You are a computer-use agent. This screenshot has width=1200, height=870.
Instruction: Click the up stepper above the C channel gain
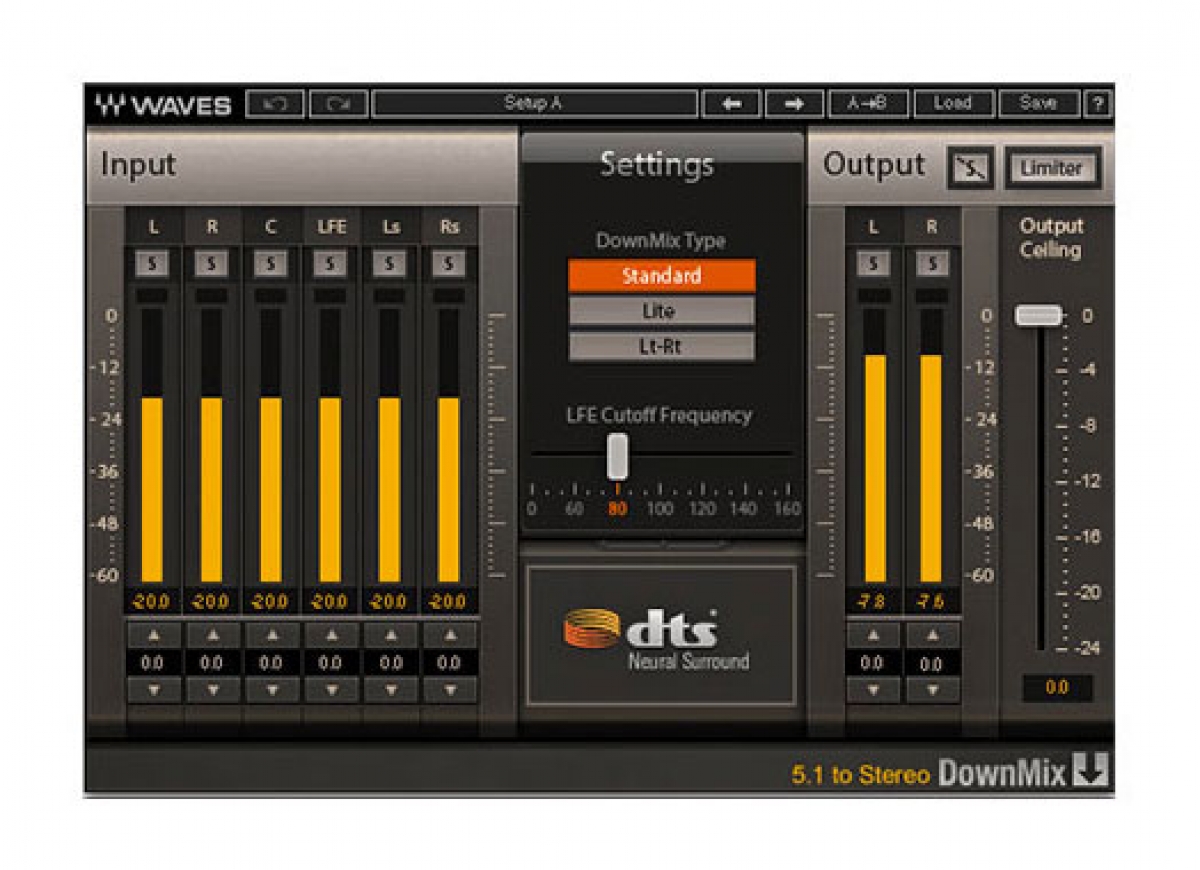269,633
